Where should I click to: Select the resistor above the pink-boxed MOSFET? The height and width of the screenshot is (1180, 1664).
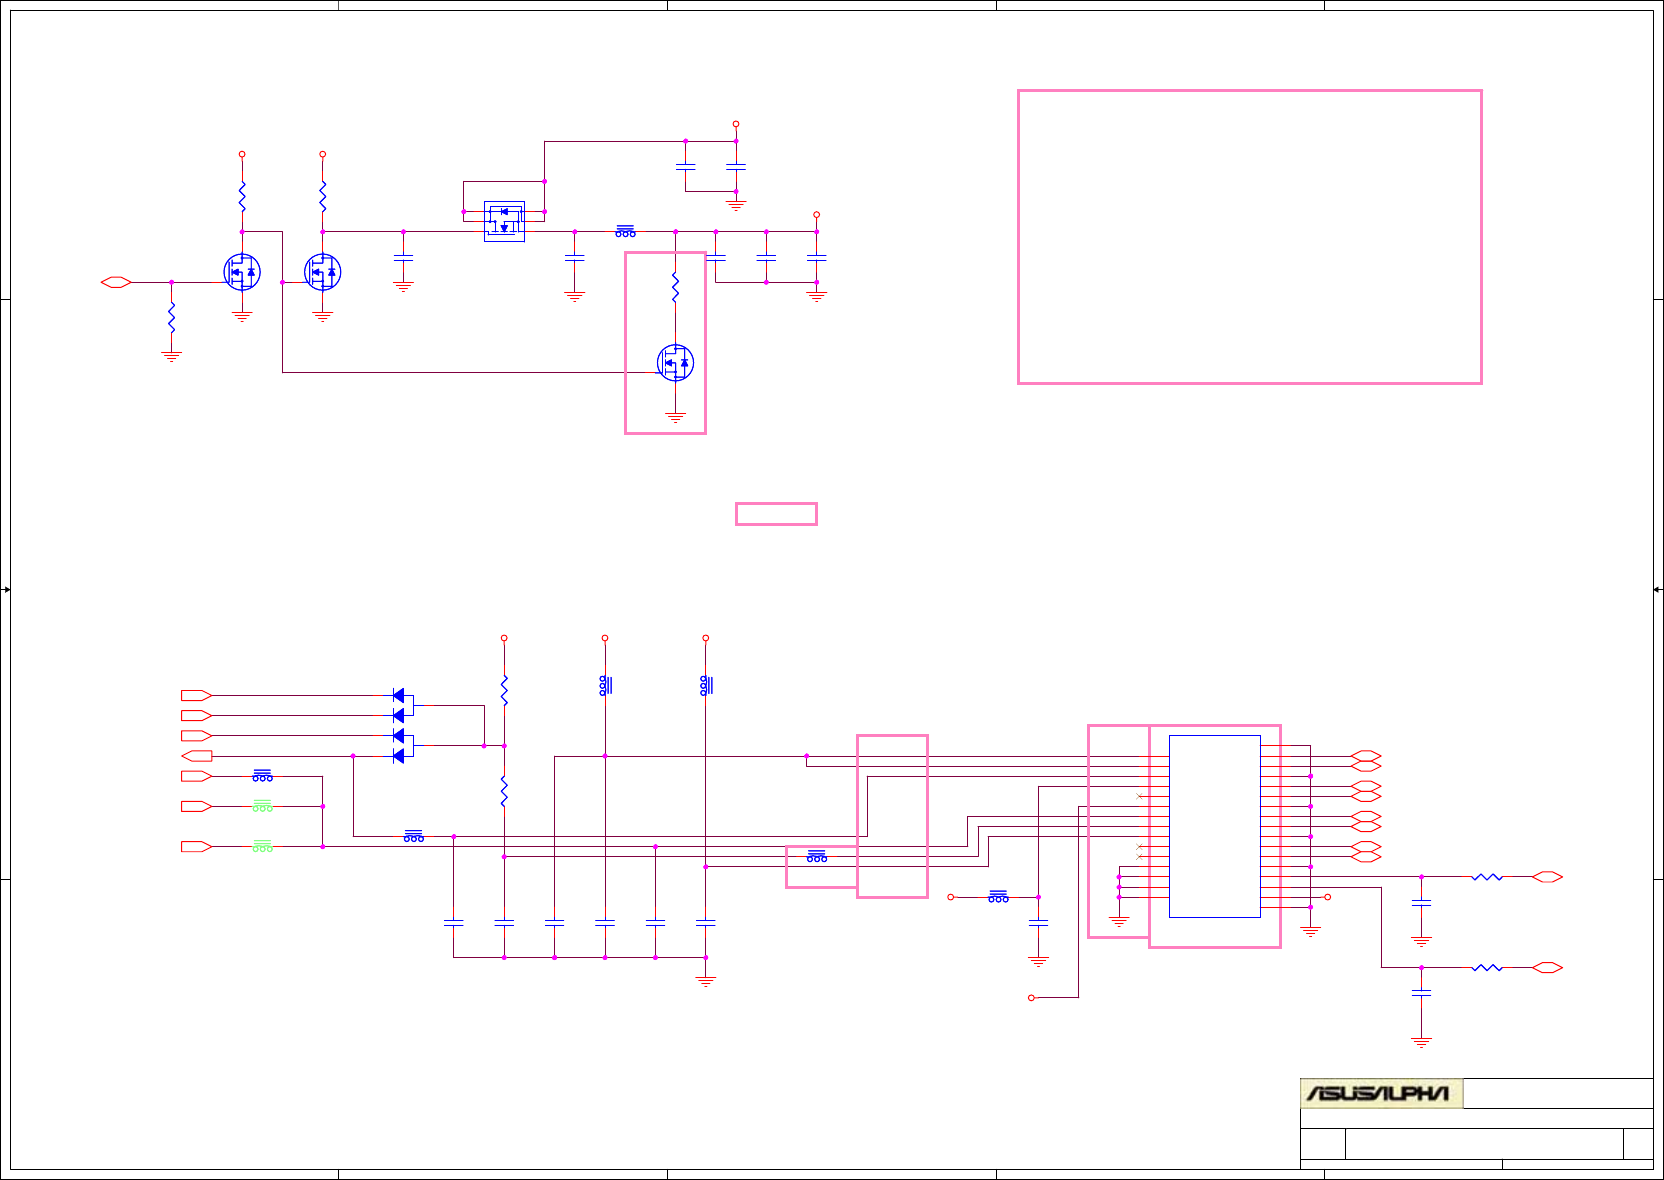[675, 288]
